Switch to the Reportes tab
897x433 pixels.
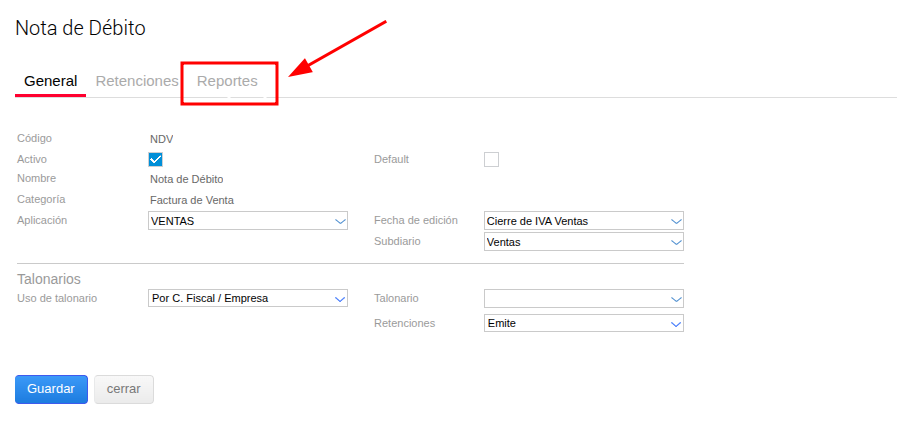[x=227, y=81]
